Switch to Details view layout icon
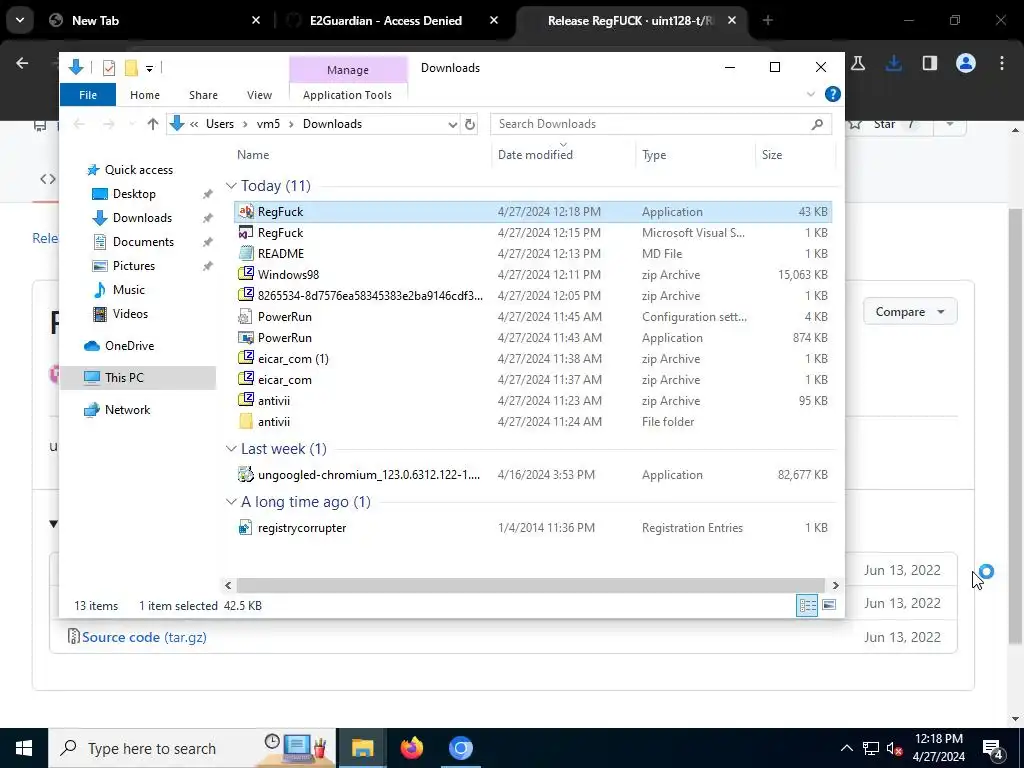The height and width of the screenshot is (768, 1024). pyautogui.click(x=807, y=605)
